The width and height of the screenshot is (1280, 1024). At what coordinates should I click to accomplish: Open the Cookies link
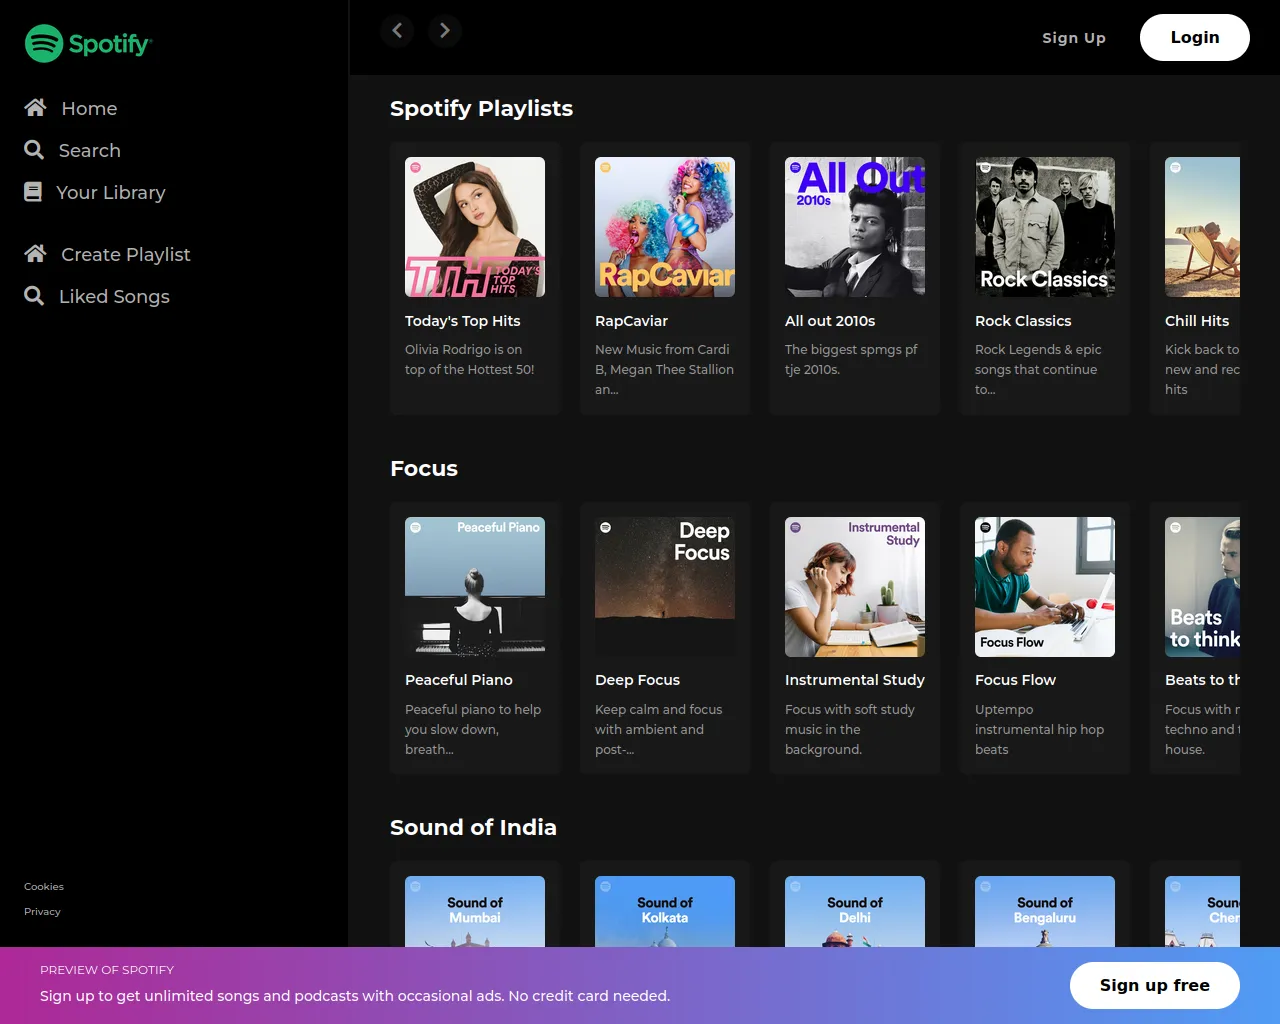pyautogui.click(x=44, y=887)
